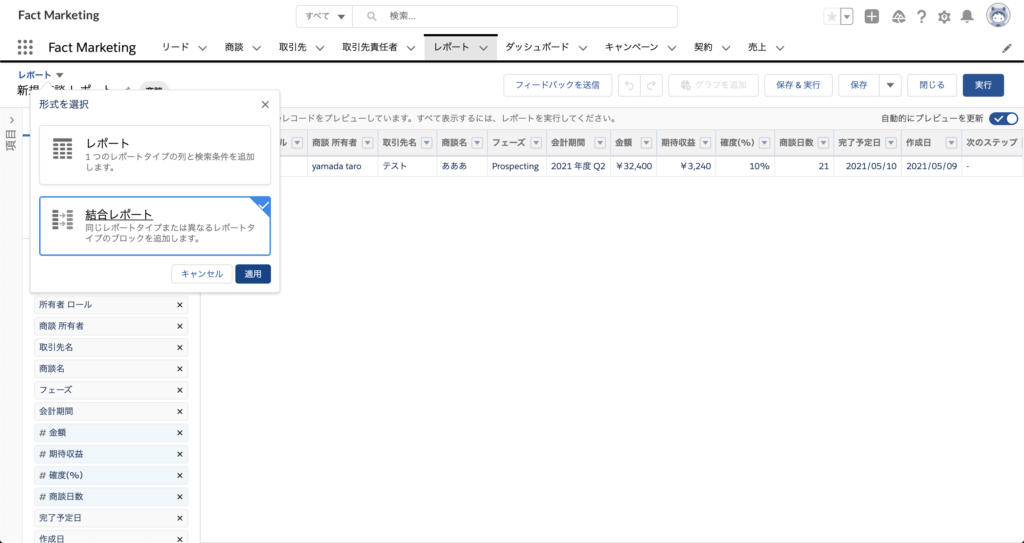Open the すべて search scope dropdown
1024x543 pixels.
pos(326,17)
